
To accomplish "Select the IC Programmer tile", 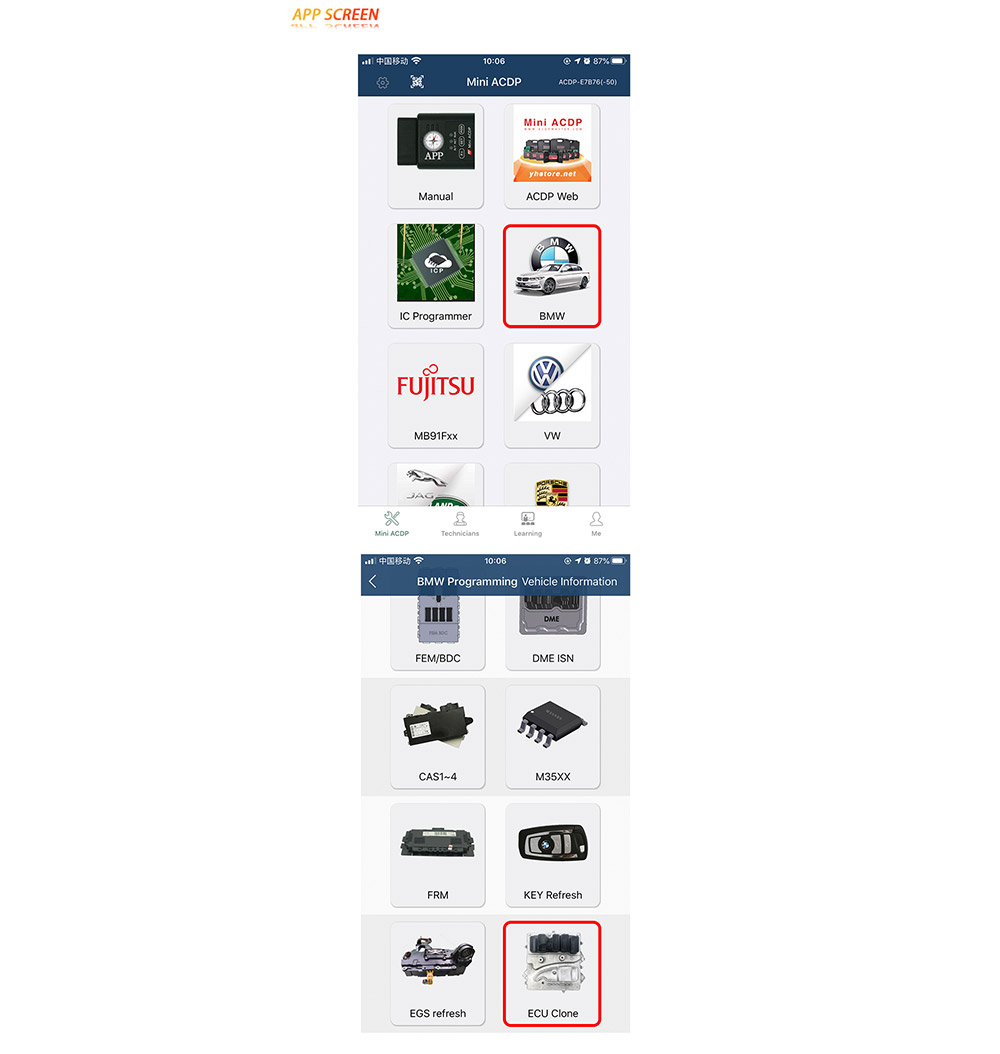I will pyautogui.click(x=435, y=276).
